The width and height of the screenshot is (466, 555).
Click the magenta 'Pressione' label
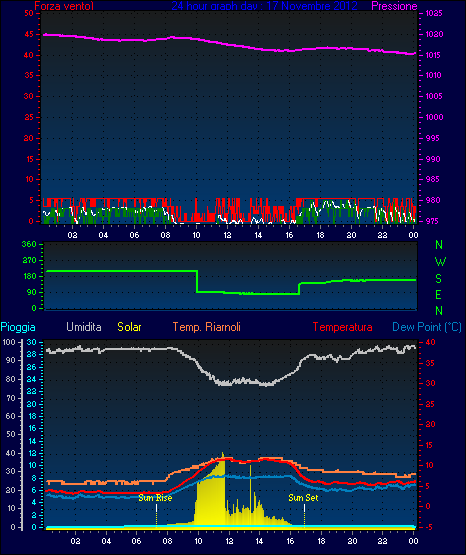pos(394,6)
